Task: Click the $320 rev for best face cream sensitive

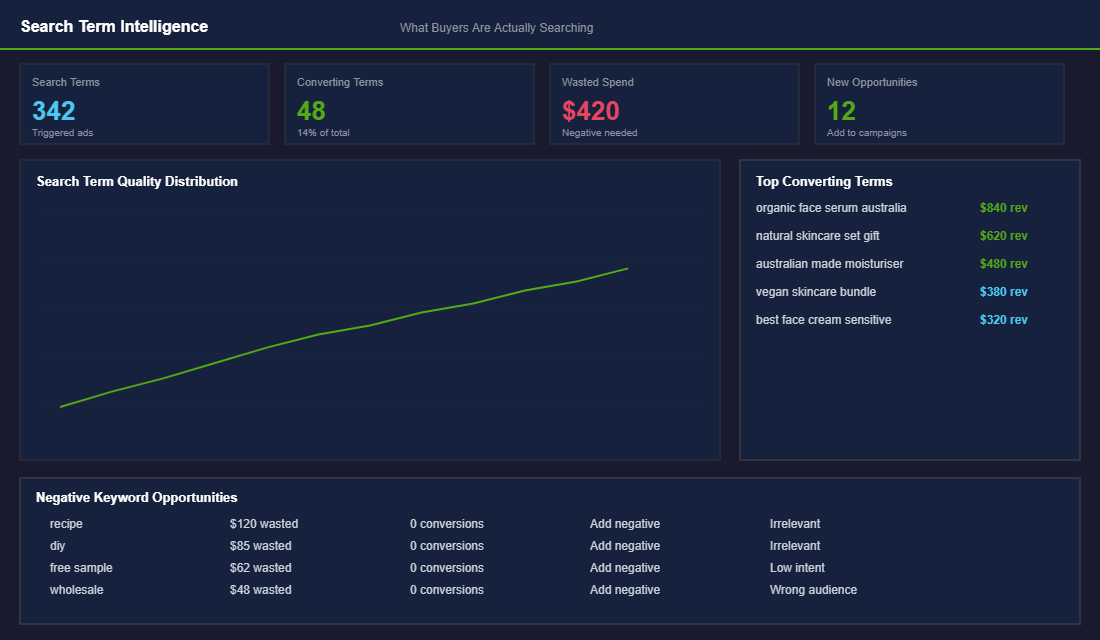Action: point(1004,319)
